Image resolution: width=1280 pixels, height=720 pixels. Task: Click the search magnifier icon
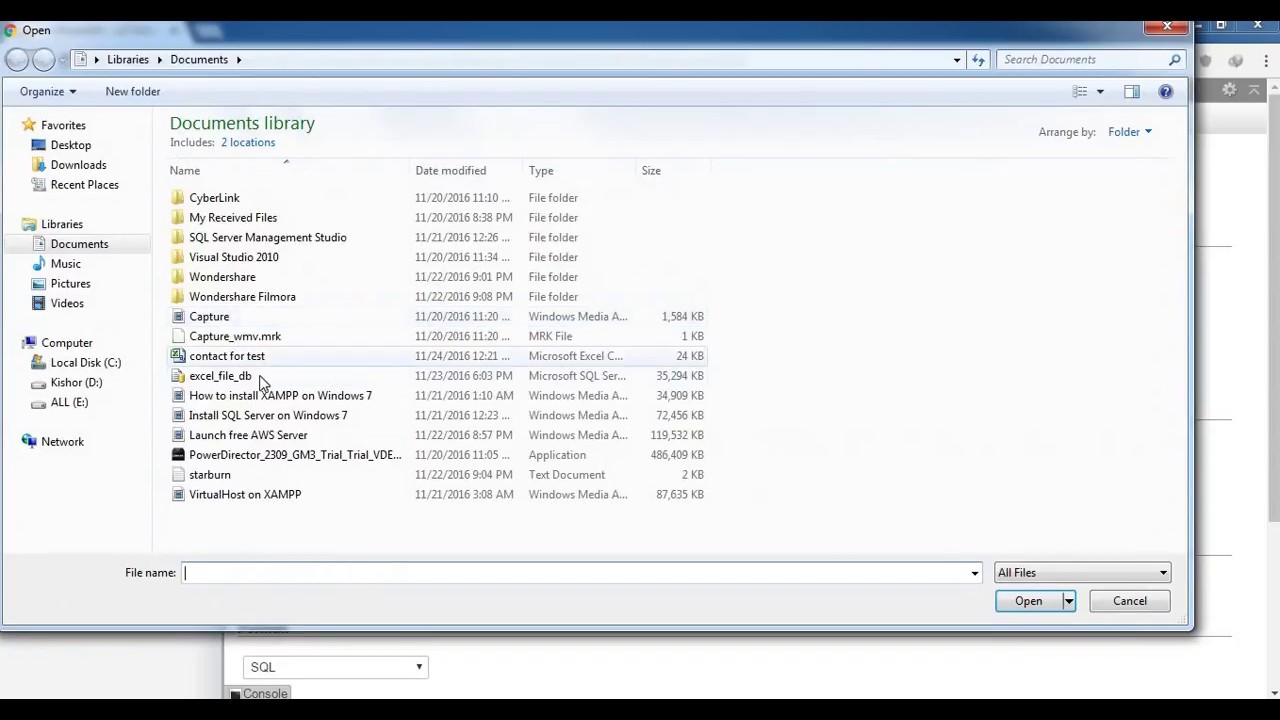click(1175, 59)
